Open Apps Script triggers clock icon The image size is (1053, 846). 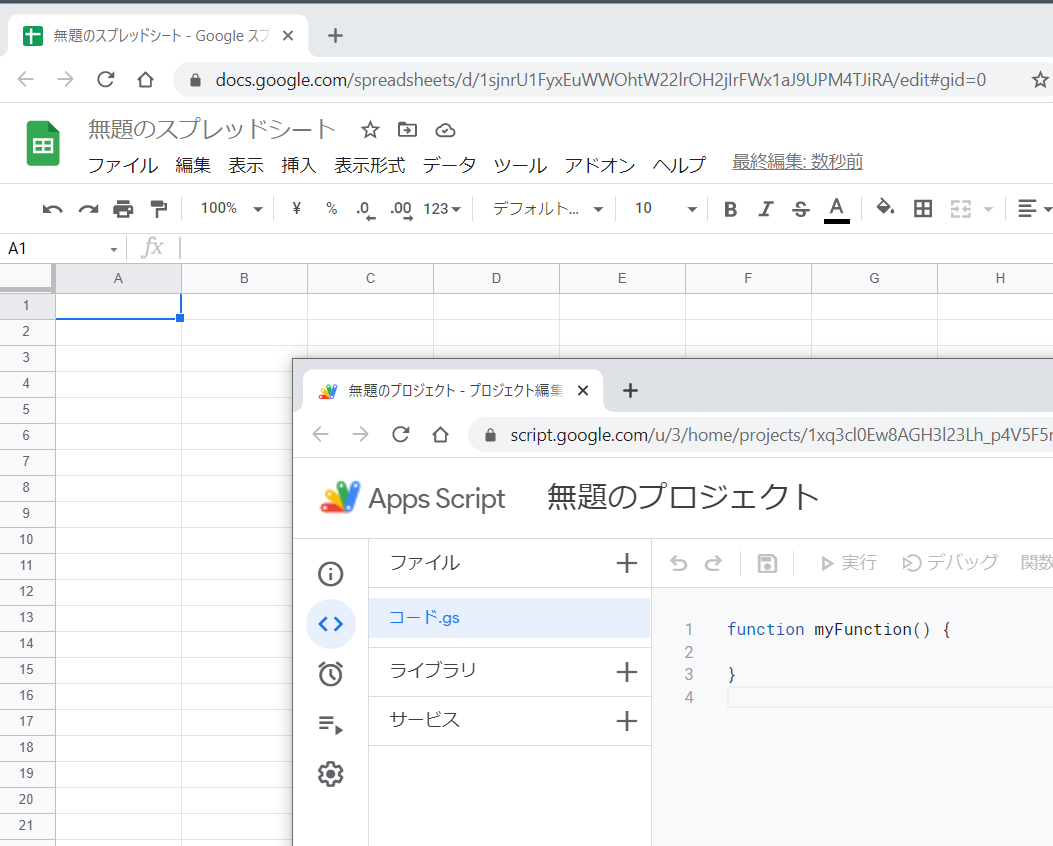point(330,674)
